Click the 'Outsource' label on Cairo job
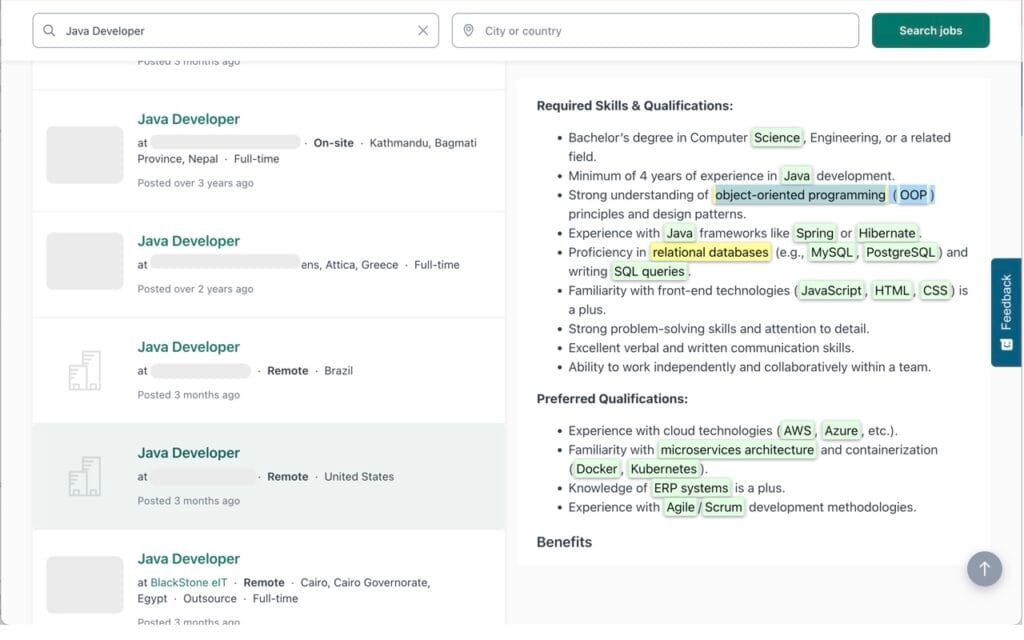1024x640 pixels. 210,598
